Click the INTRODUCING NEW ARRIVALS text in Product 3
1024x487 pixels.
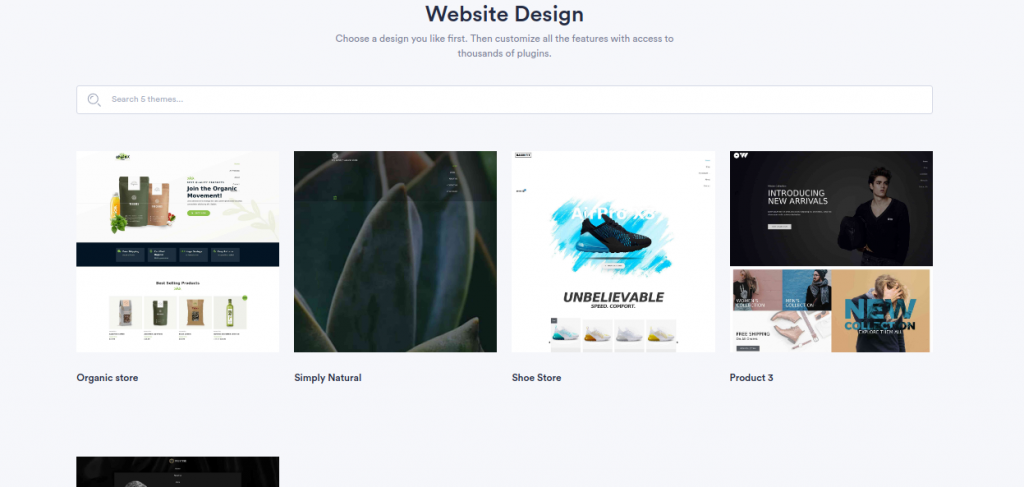[797, 197]
